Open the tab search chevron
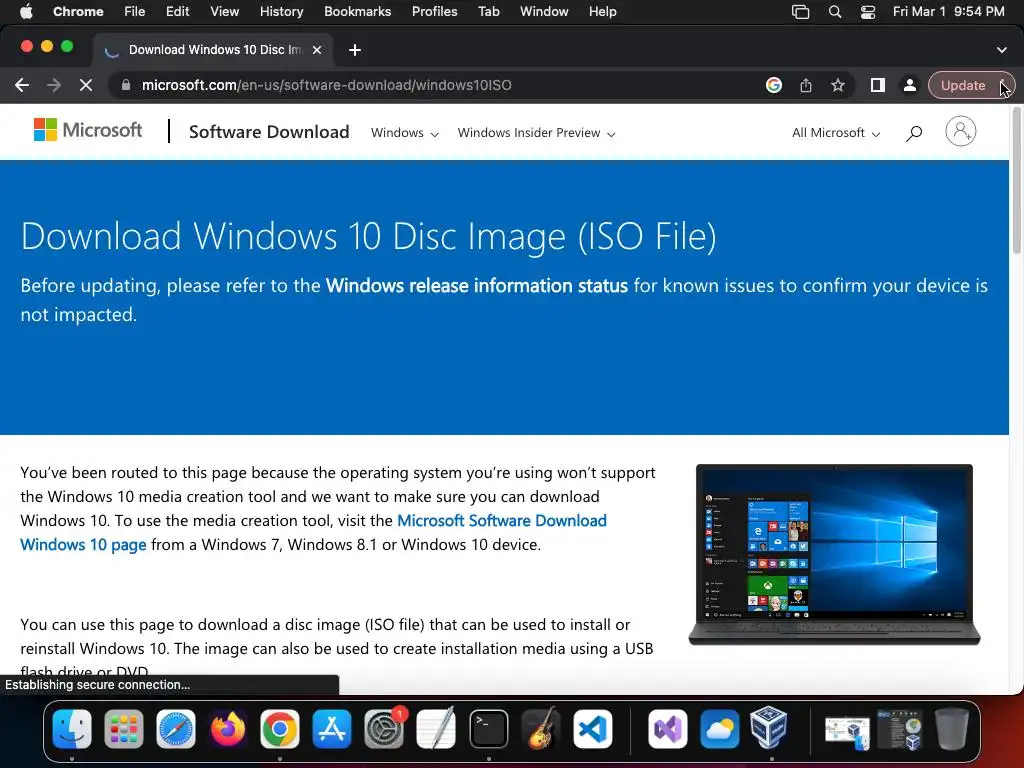 coord(1002,50)
